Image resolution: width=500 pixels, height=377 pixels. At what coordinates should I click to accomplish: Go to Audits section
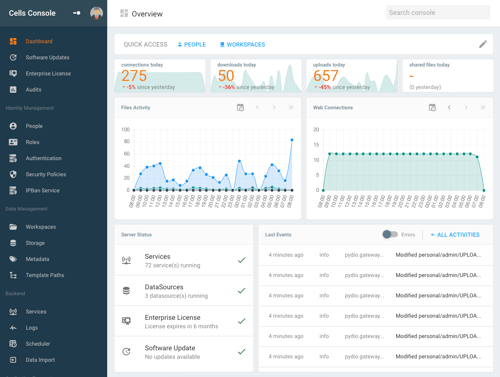point(33,89)
